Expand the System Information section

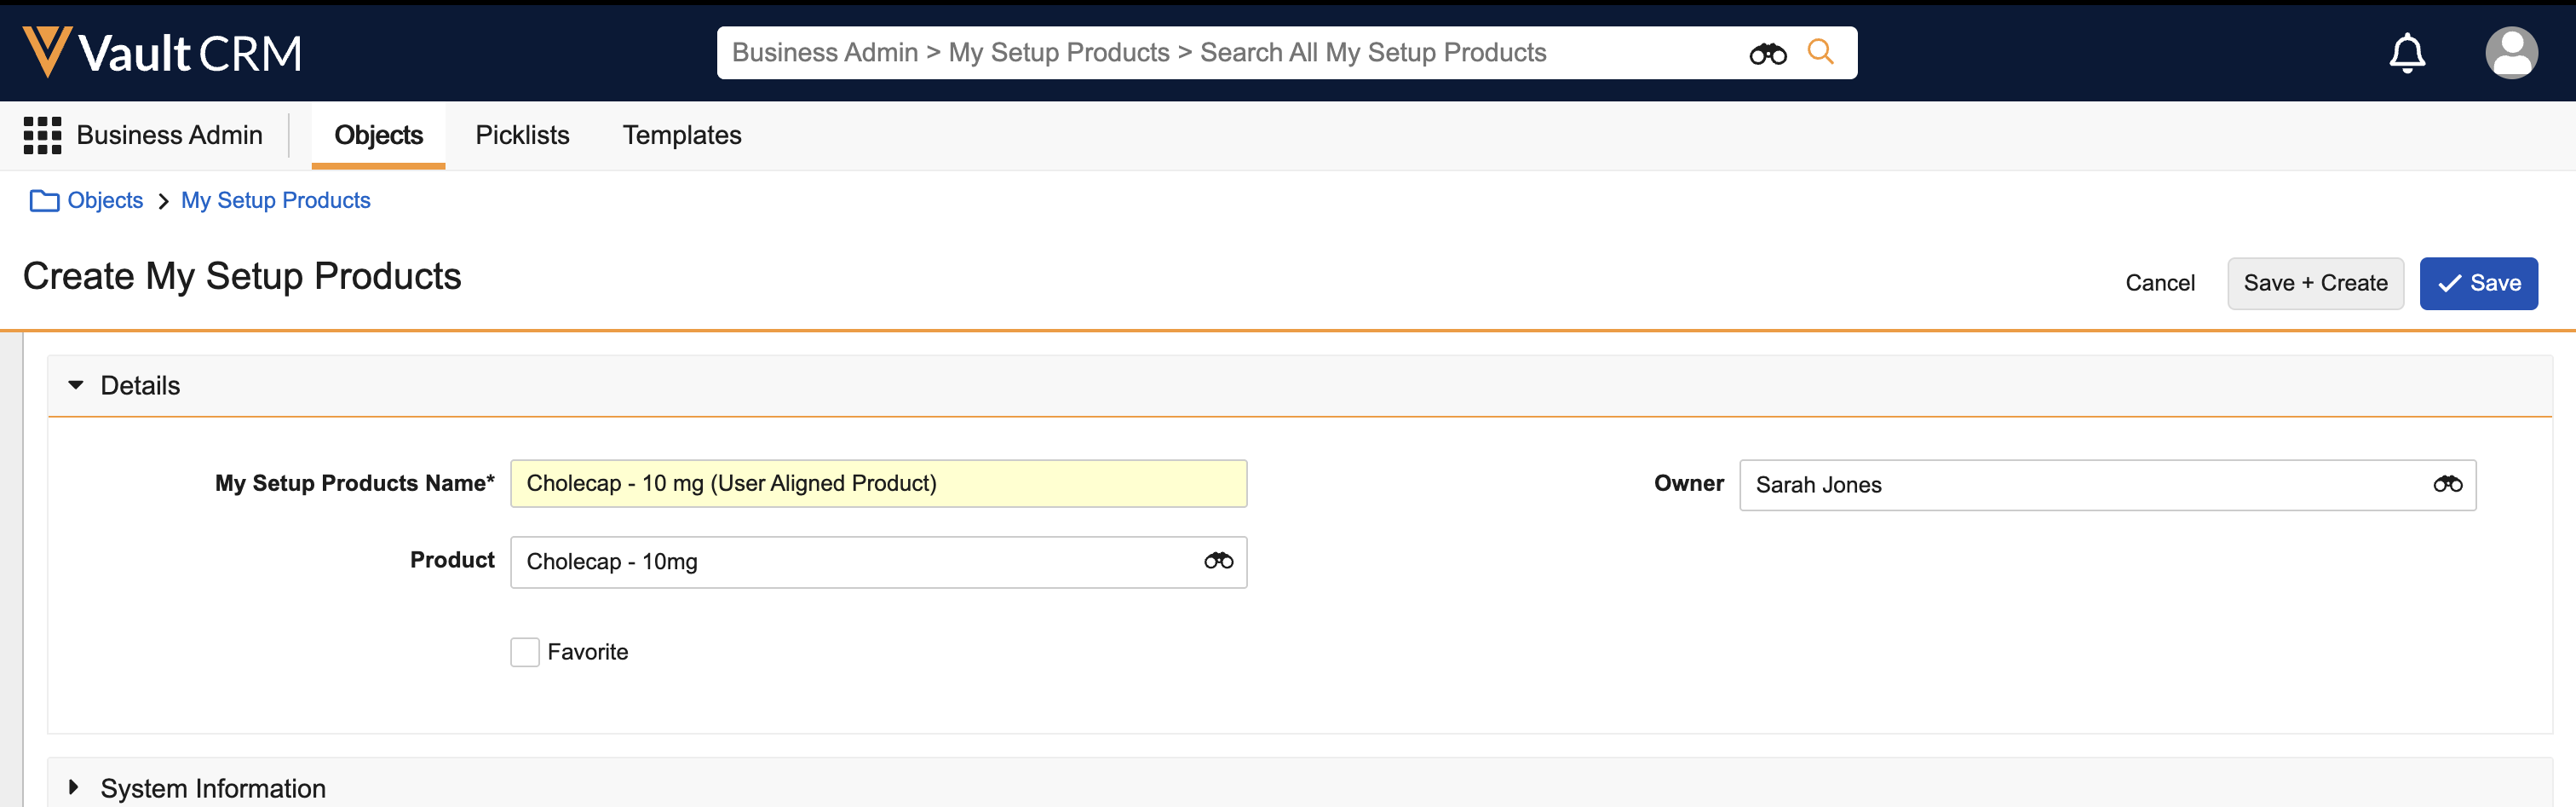coord(74,787)
